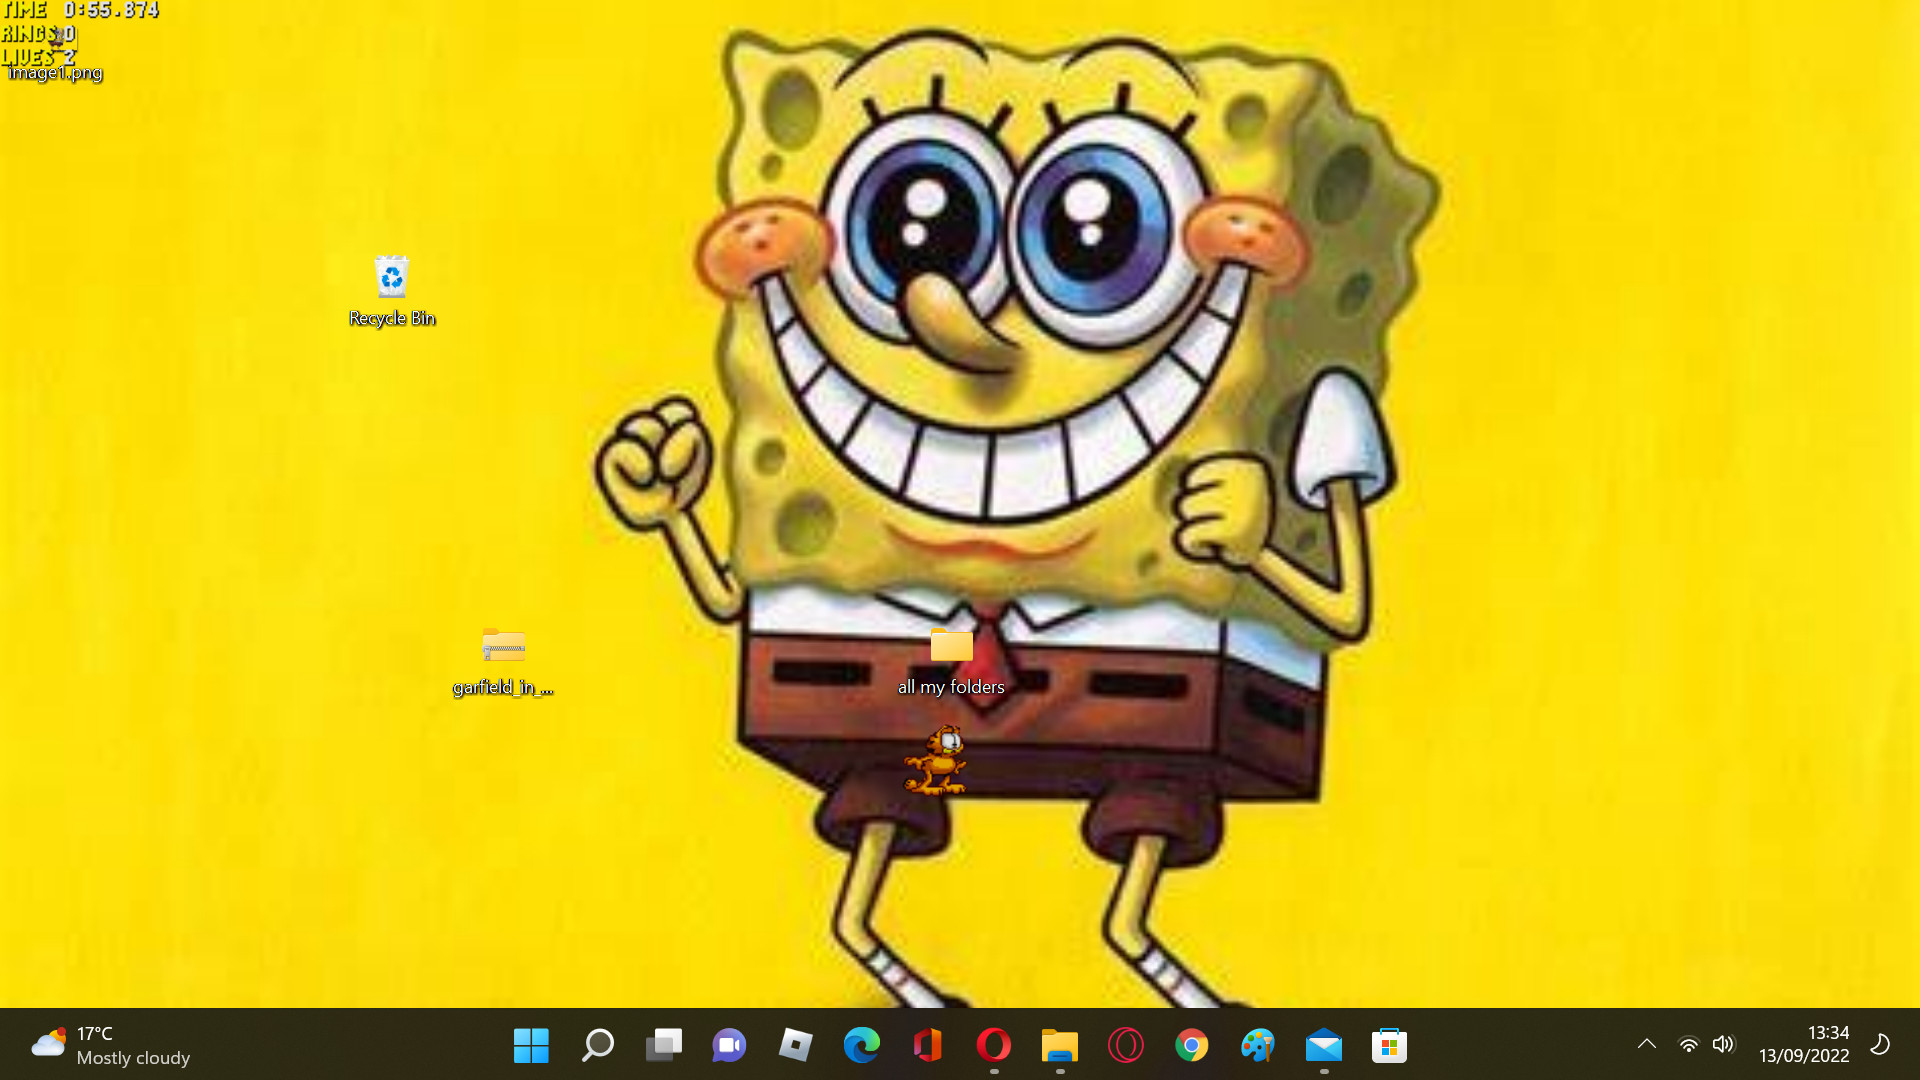This screenshot has width=1920, height=1080.
Task: Open network Wi-Fi quick settings
Action: point(1688,1045)
